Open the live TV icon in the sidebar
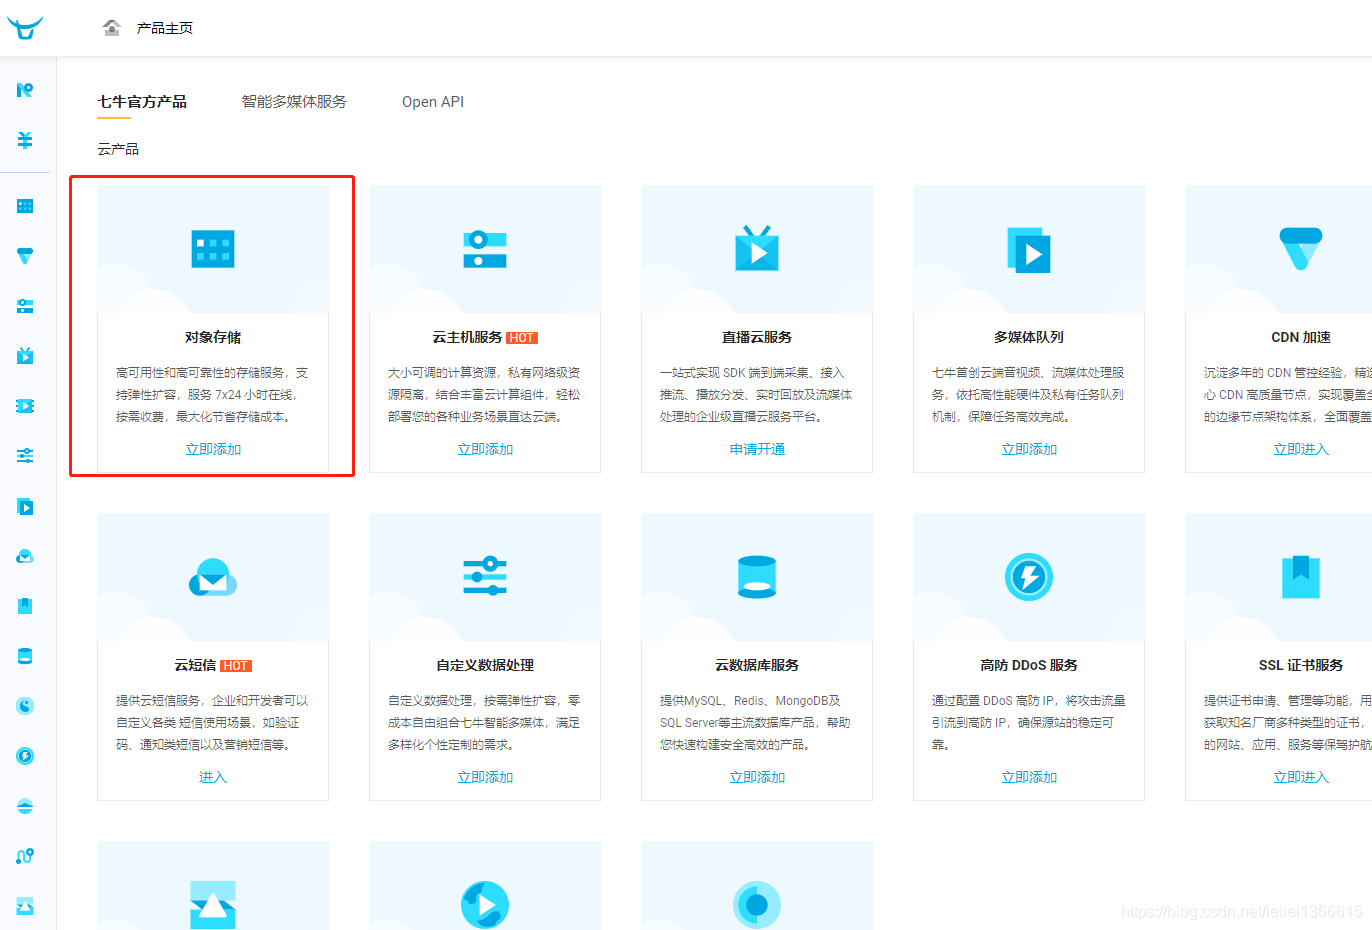1372x930 pixels. [25, 356]
